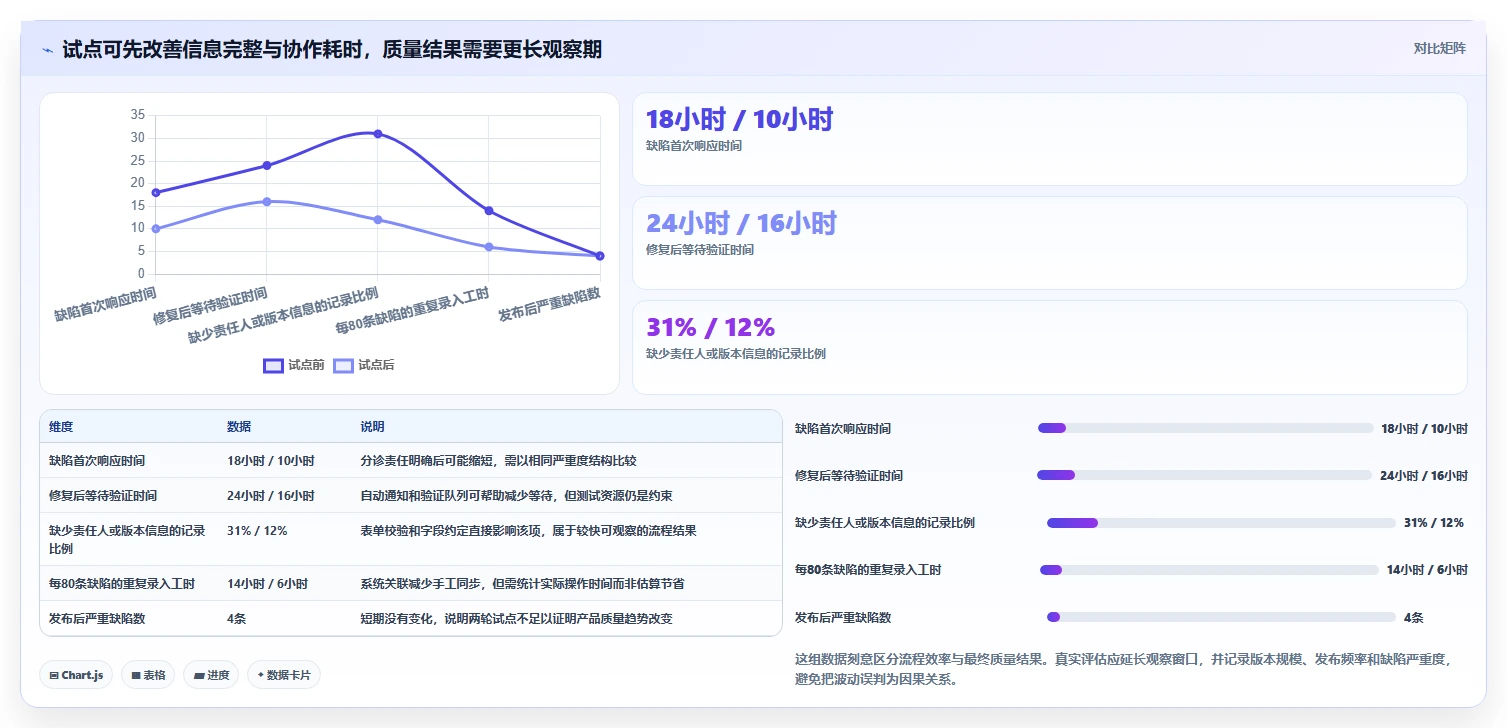The image size is (1507, 728).
Task: Click the 每80条缺陷的重复录入工时 chart axis label
Action: 412,312
